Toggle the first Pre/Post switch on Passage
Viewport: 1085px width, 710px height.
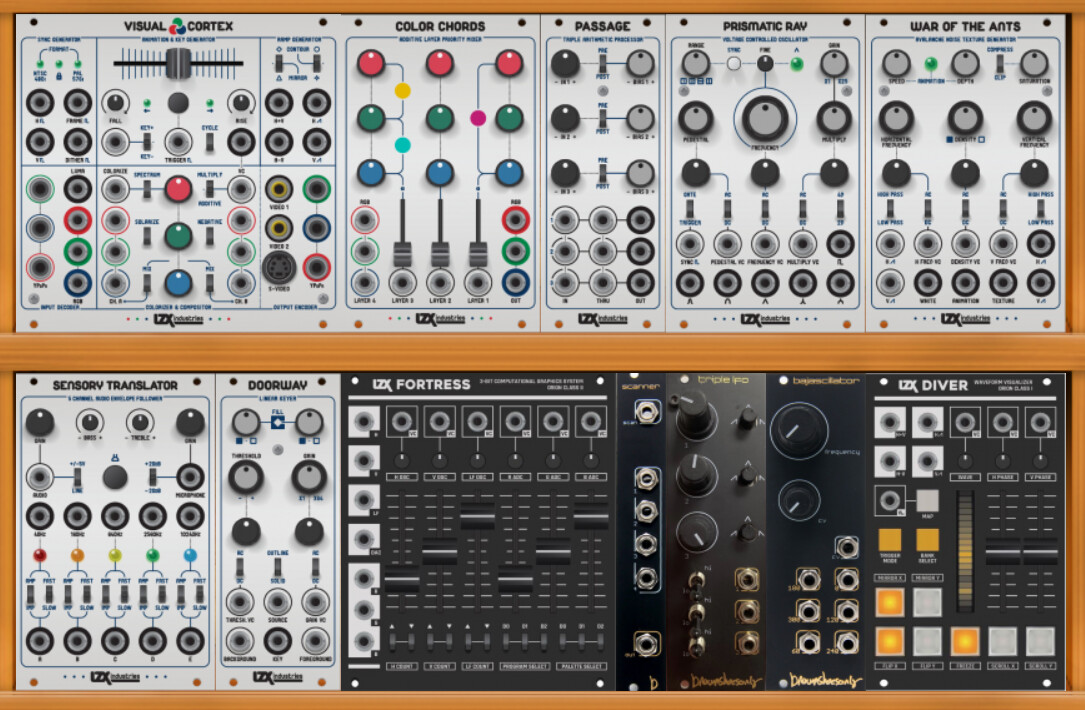[603, 64]
